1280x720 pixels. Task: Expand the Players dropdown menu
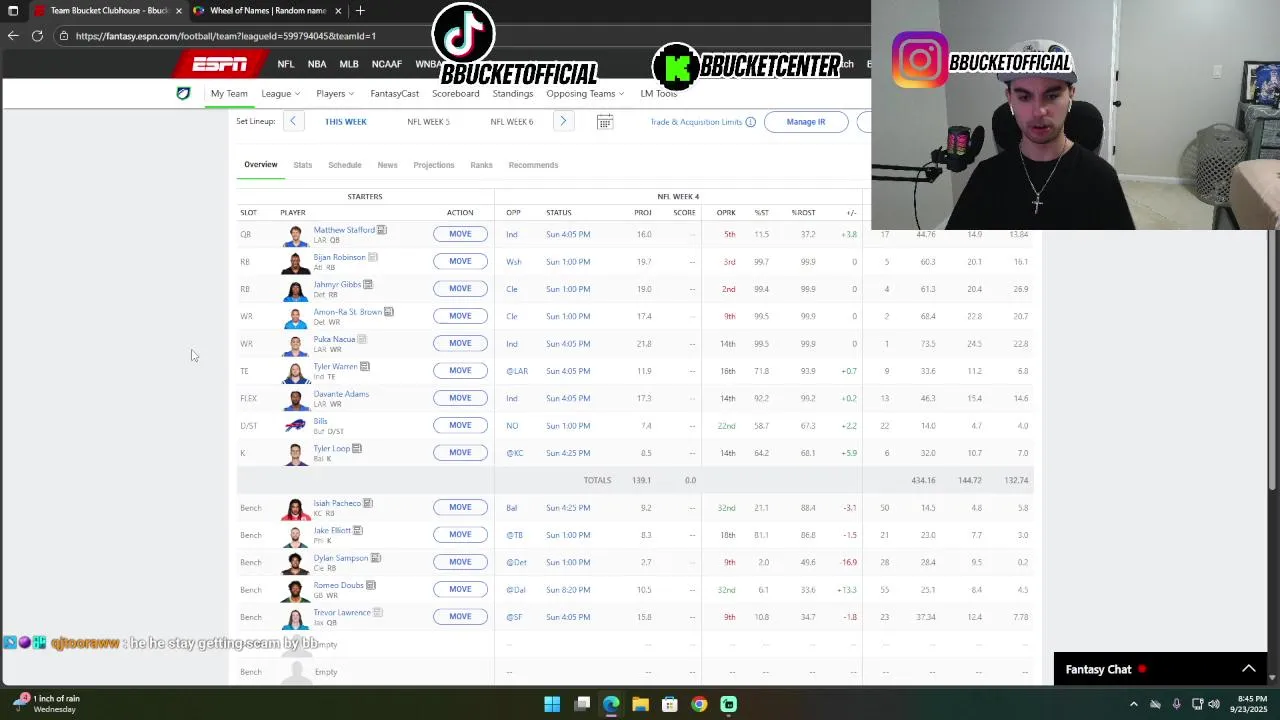click(x=335, y=94)
